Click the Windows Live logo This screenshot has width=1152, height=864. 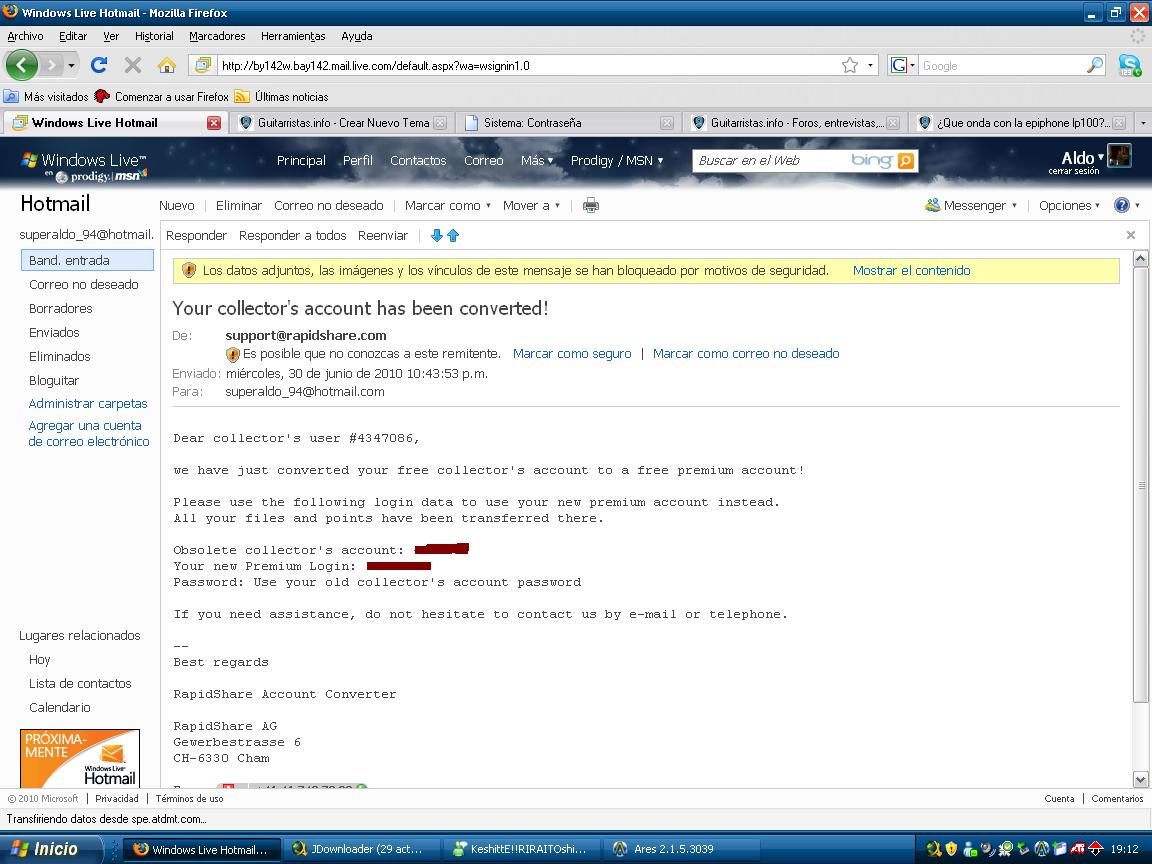click(84, 160)
